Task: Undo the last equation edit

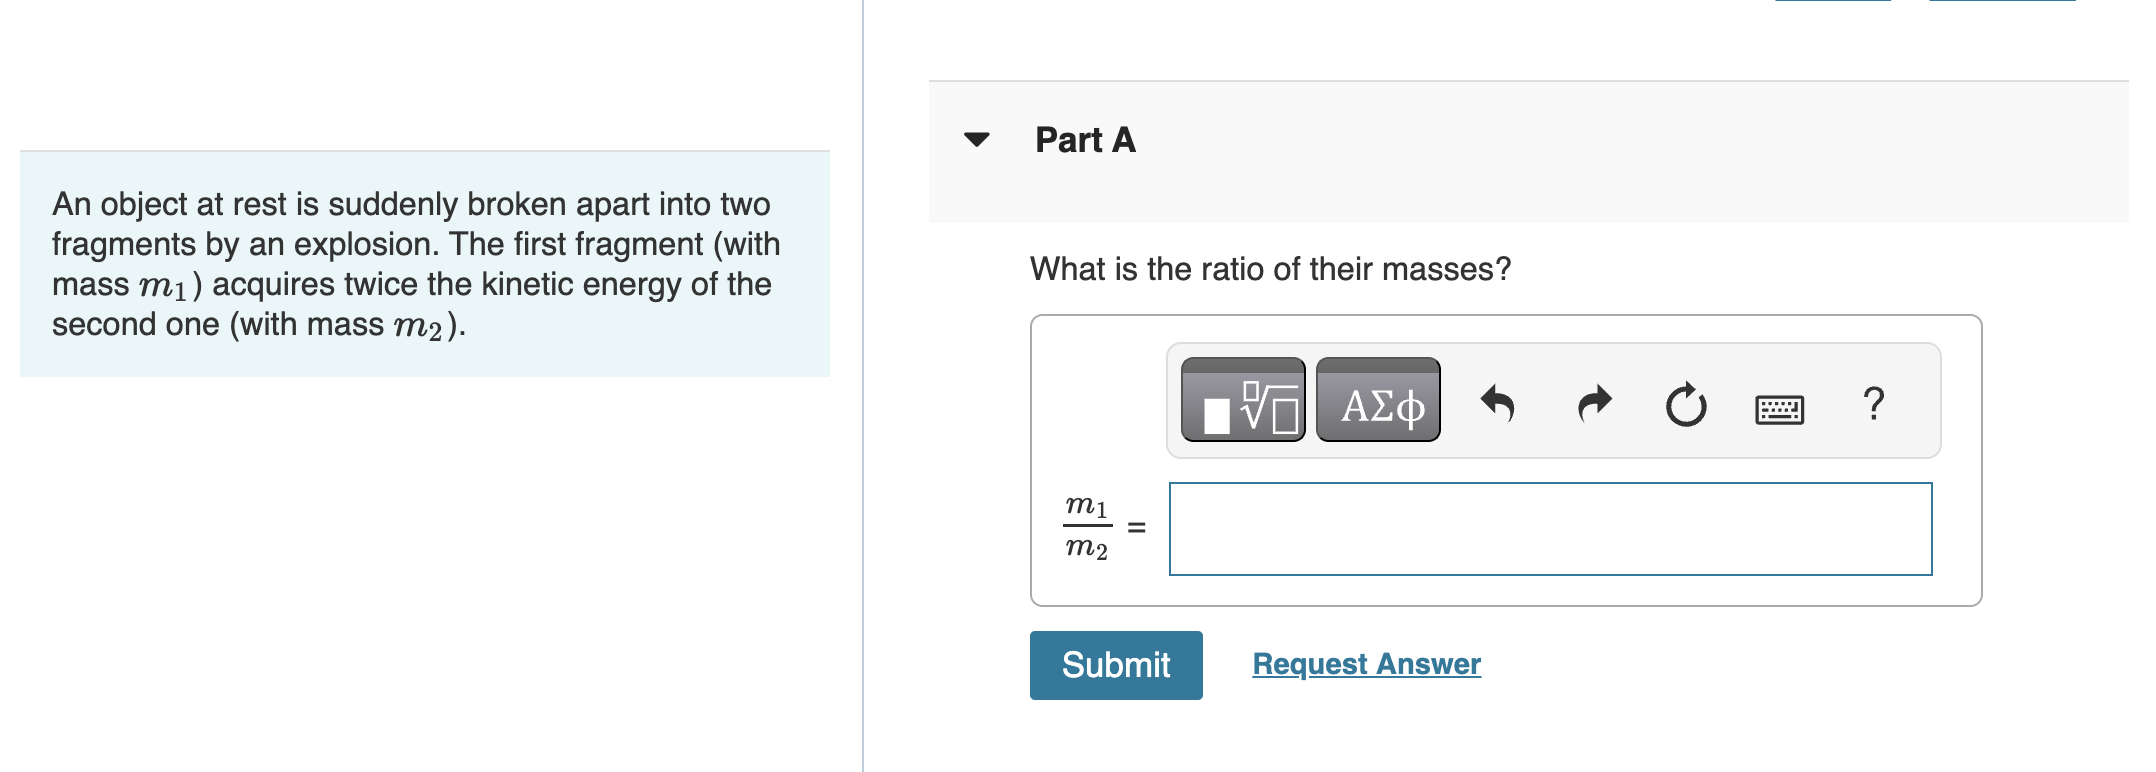Action: (1500, 404)
